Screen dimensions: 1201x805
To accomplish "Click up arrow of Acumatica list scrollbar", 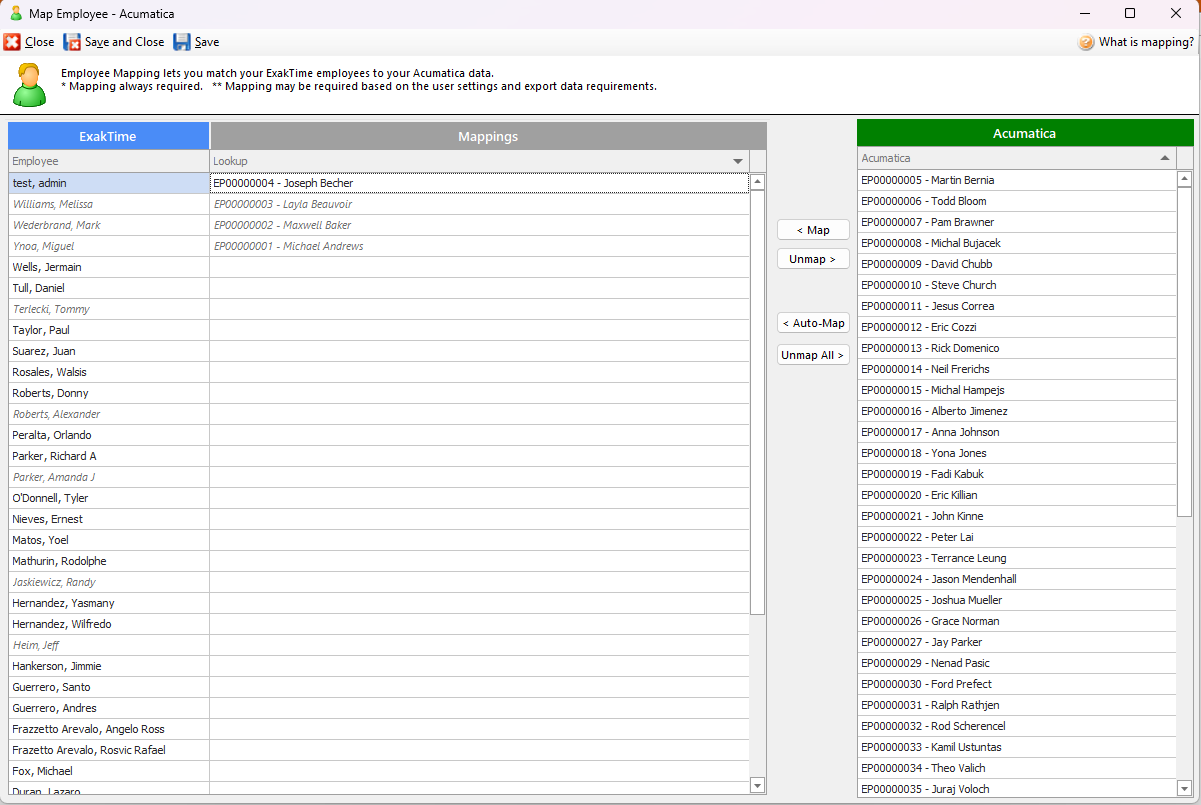I will 1185,179.
